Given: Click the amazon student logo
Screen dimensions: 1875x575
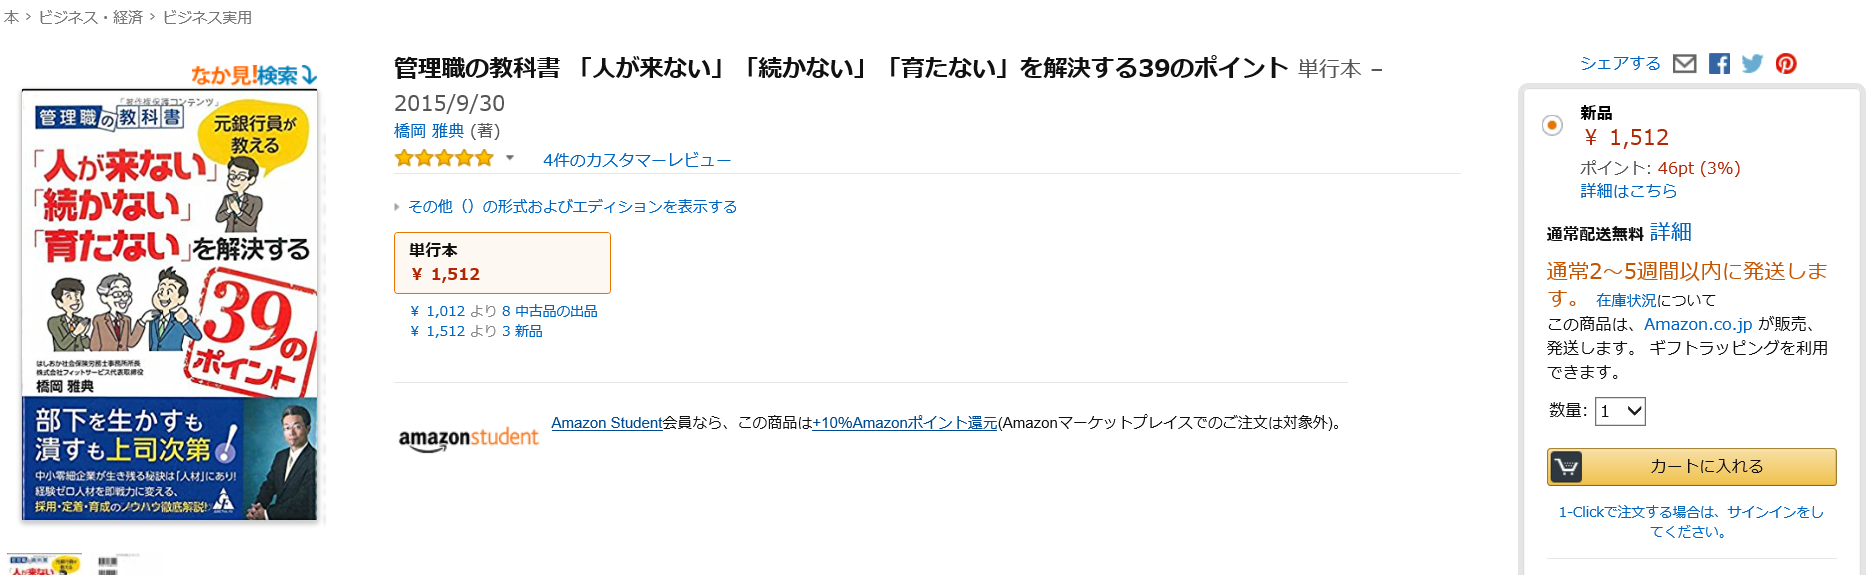Looking at the screenshot, I should coord(468,438).
